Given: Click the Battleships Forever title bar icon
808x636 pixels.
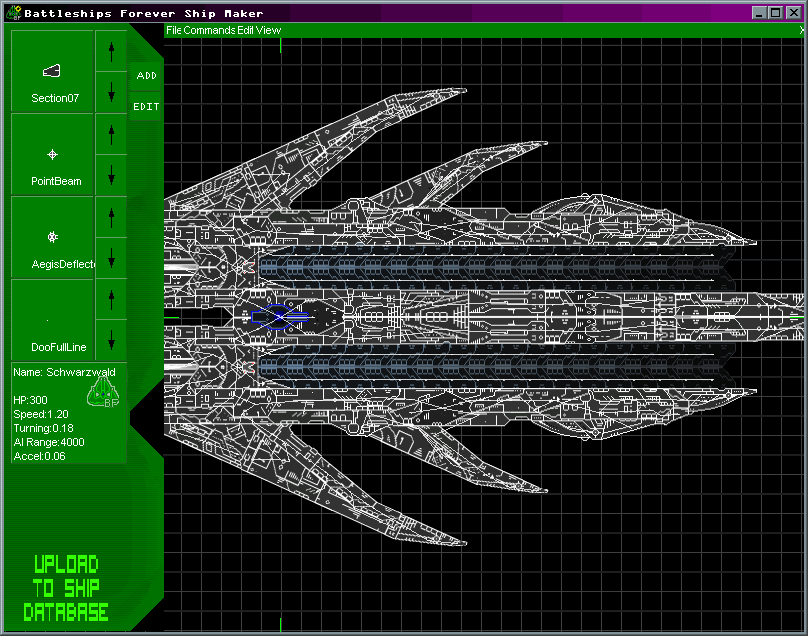Looking at the screenshot, I should coord(13,13).
